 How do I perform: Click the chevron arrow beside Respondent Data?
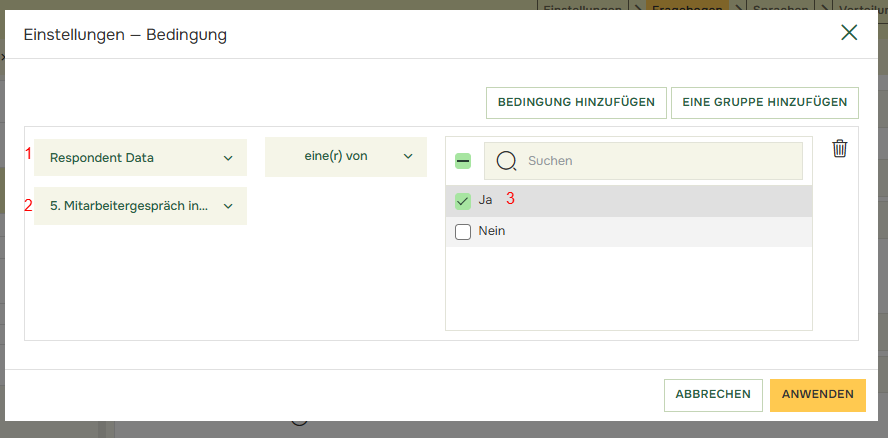pyautogui.click(x=228, y=158)
